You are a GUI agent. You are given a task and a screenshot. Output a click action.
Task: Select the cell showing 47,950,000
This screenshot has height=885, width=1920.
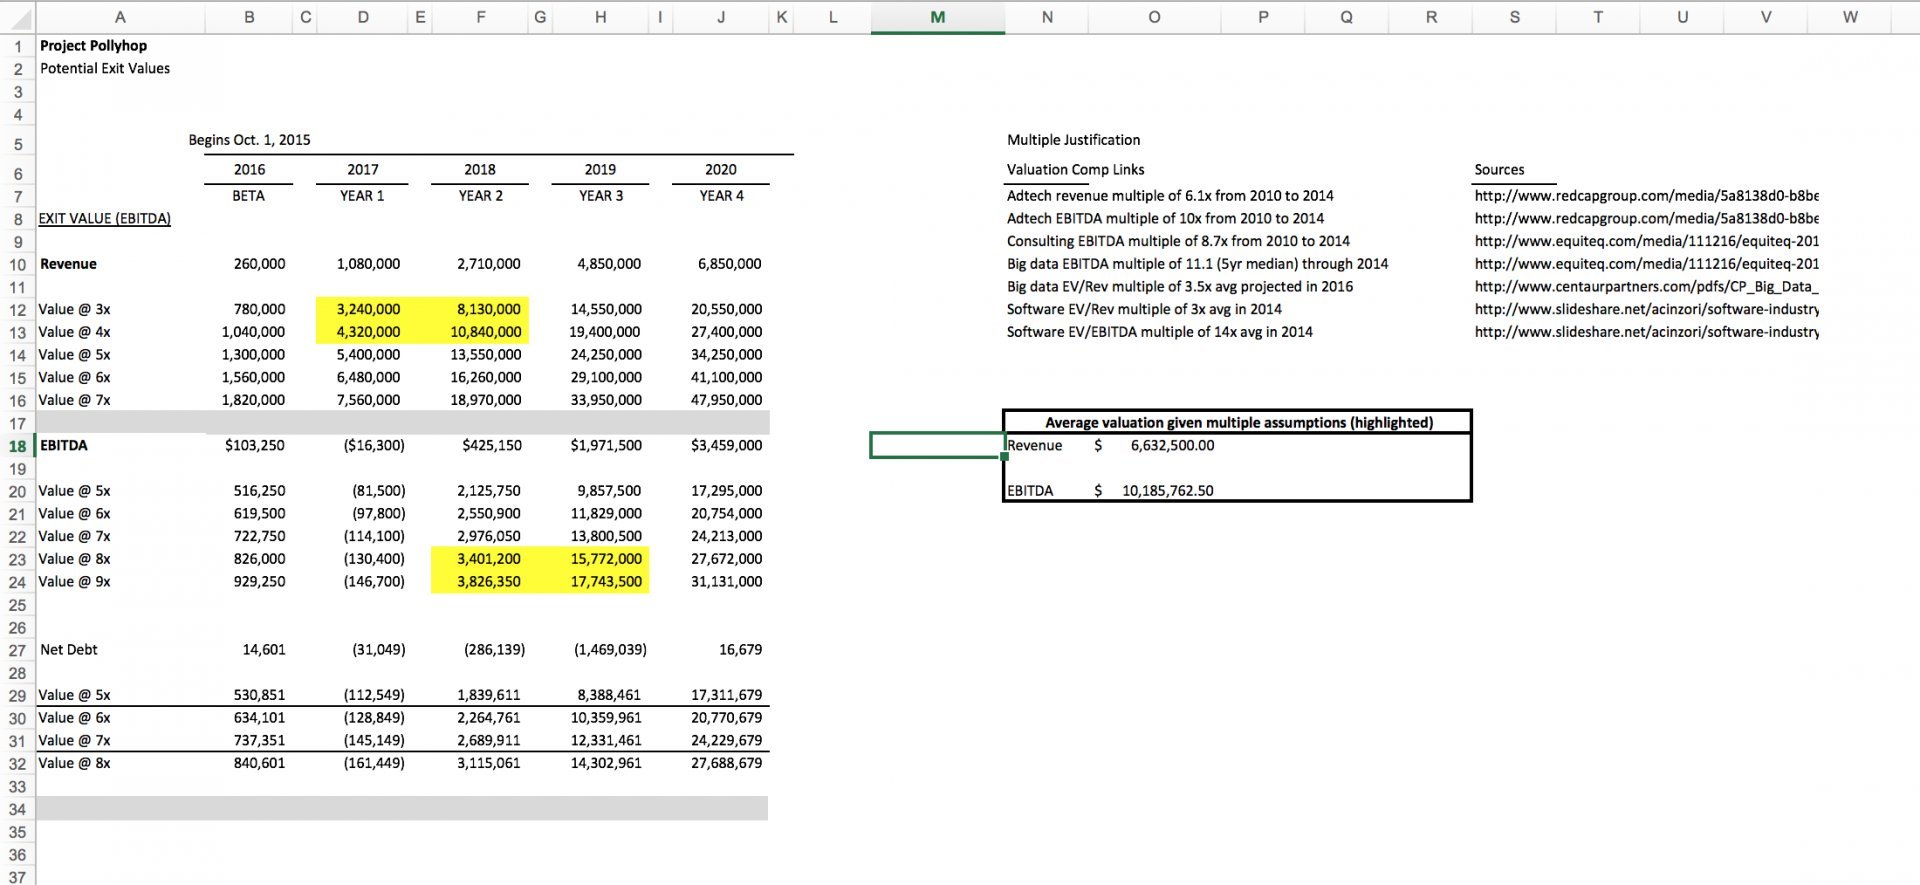point(726,400)
